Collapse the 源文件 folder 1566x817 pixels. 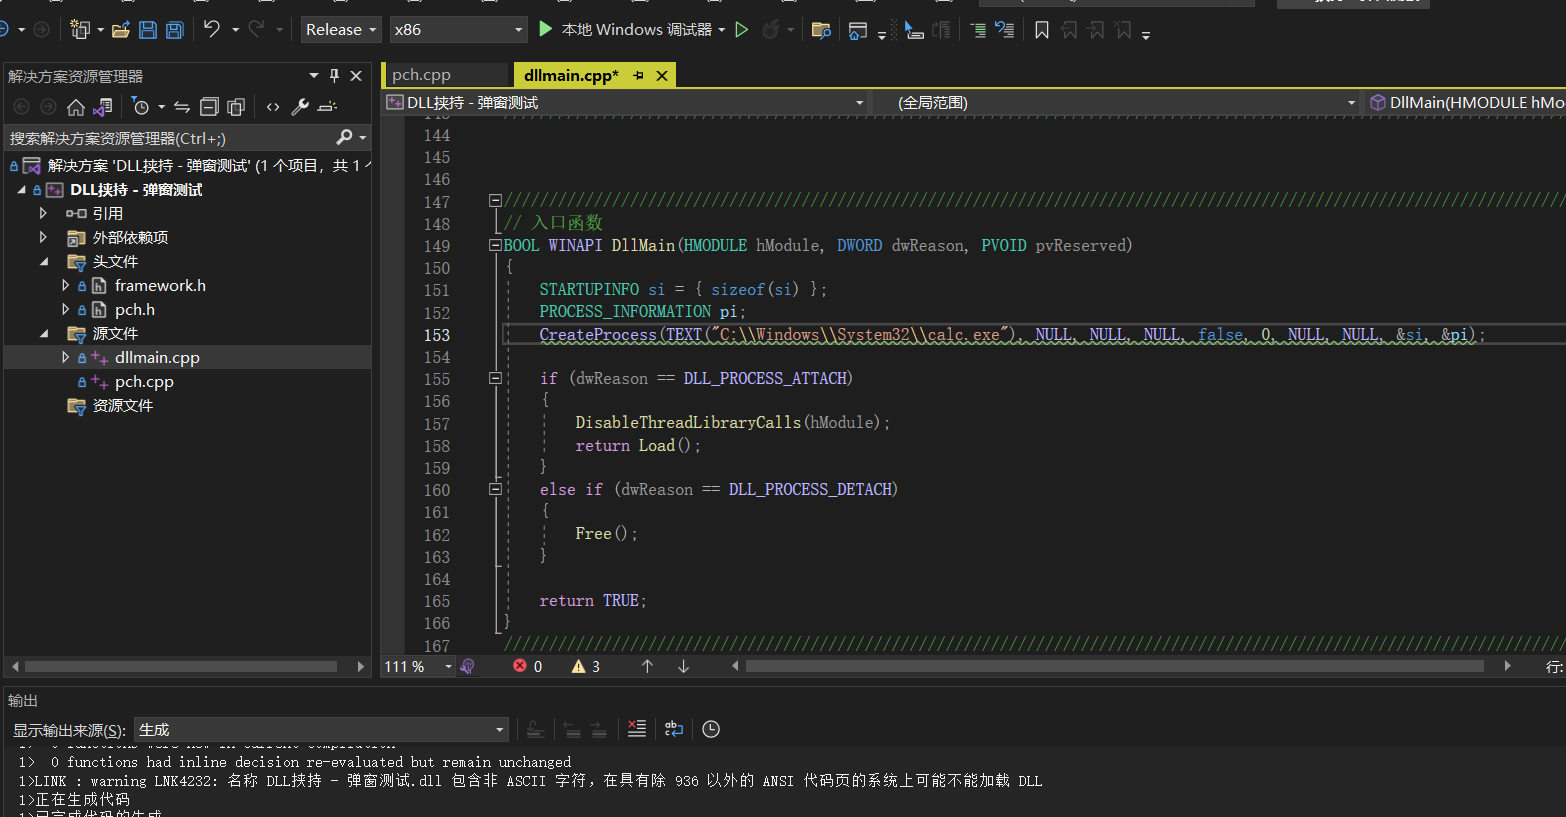coord(43,333)
